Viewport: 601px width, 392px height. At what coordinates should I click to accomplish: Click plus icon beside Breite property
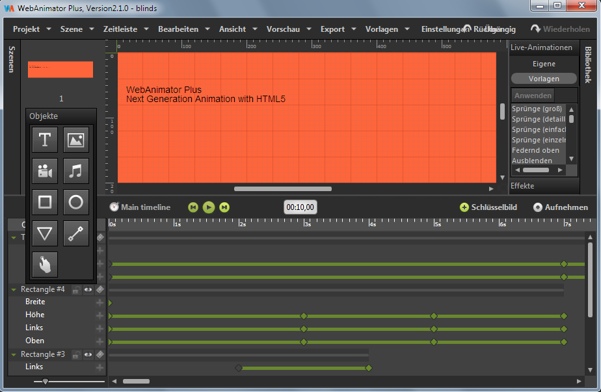click(x=100, y=303)
